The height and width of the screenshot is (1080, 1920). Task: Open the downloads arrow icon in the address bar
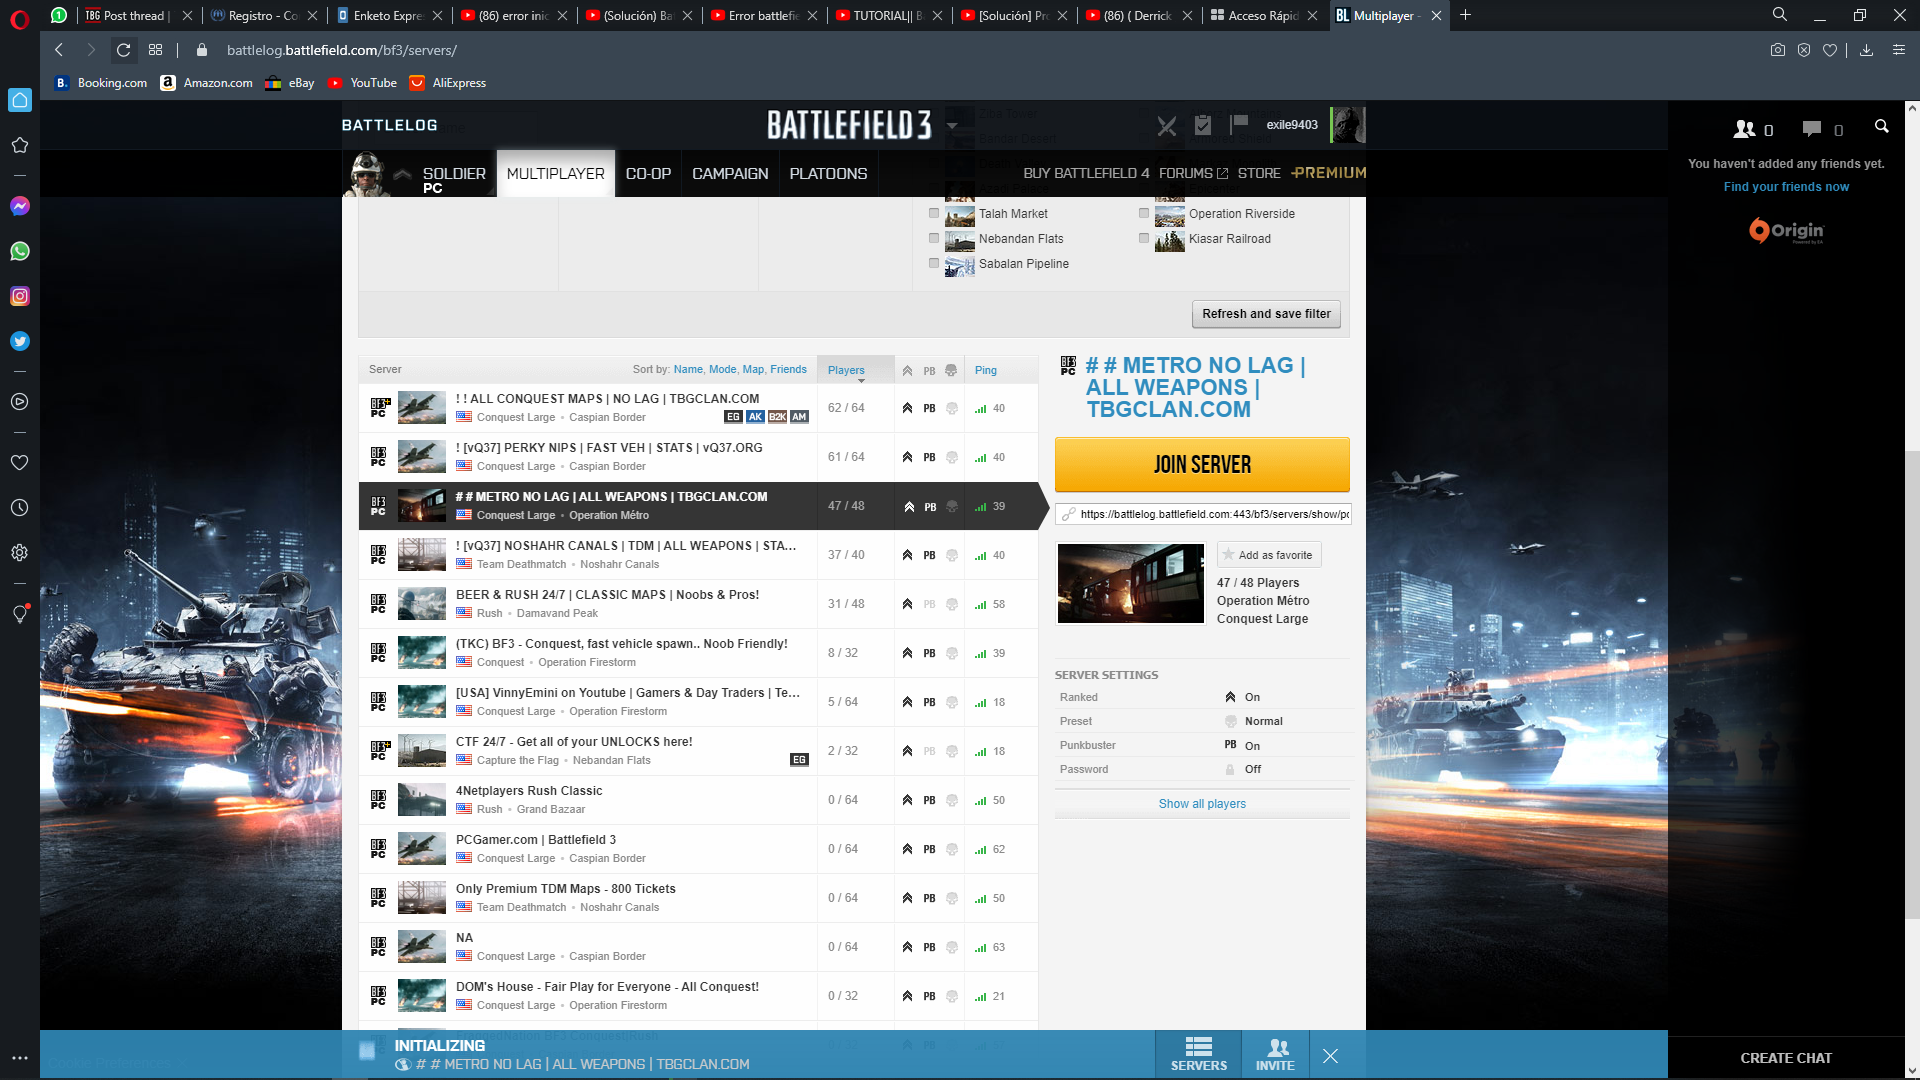1866,50
